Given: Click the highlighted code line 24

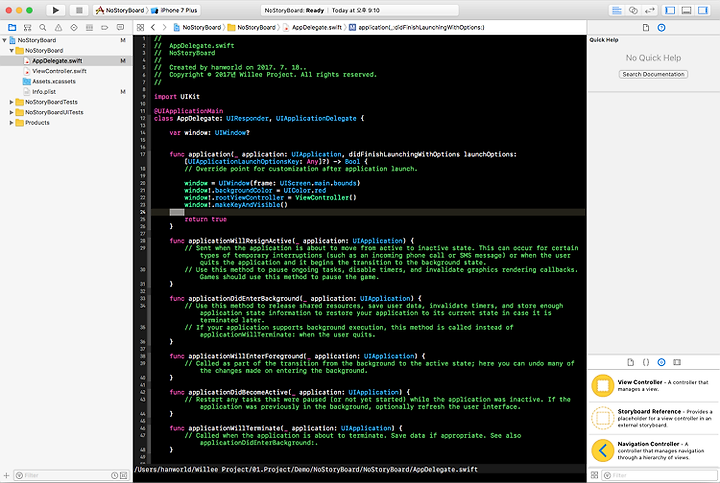Looking at the screenshot, I should click(x=368, y=212).
